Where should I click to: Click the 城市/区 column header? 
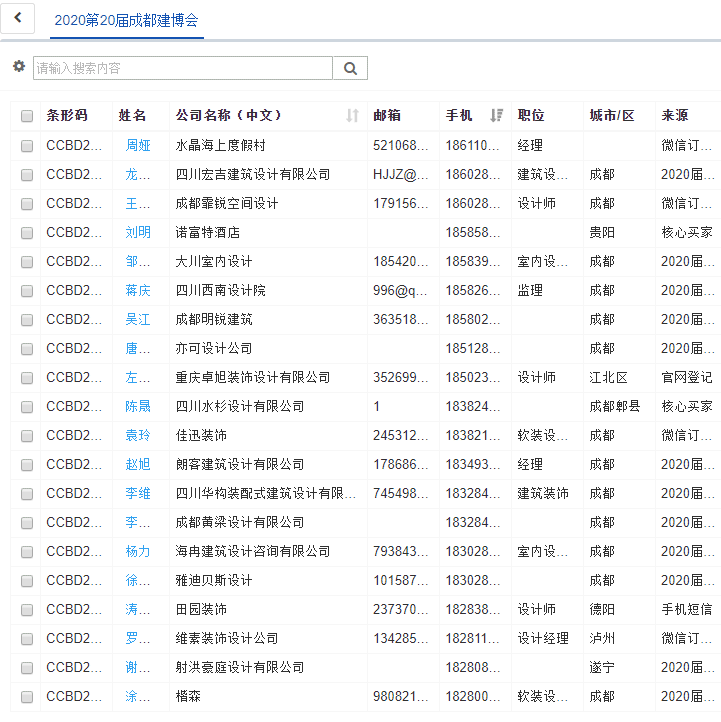click(612, 115)
